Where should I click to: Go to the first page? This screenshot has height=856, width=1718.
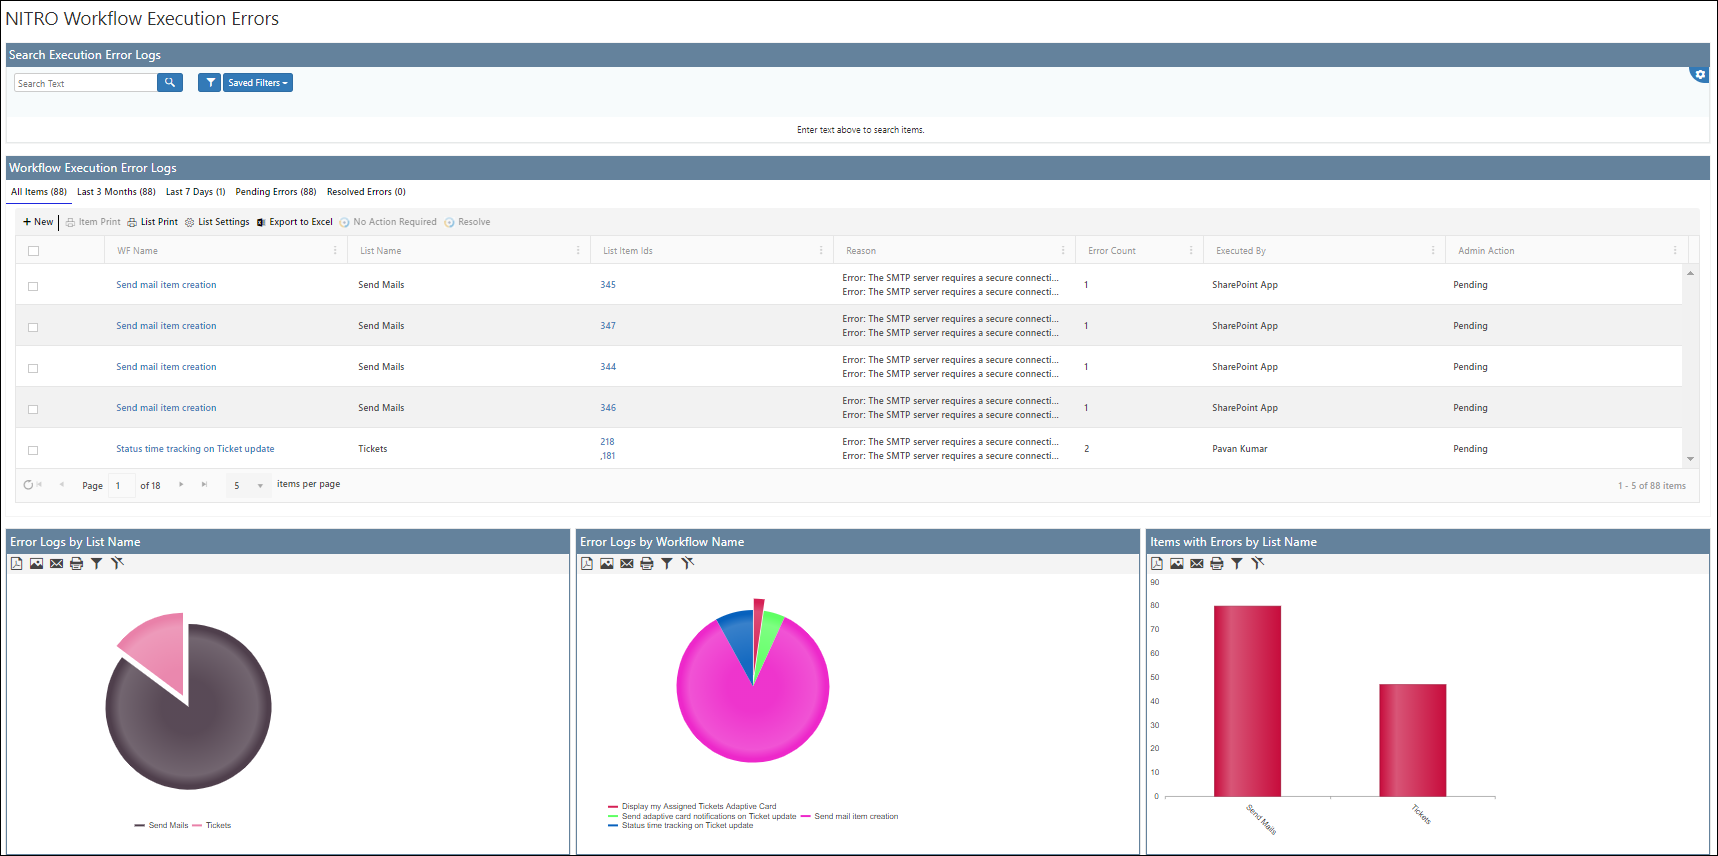[x=39, y=485]
